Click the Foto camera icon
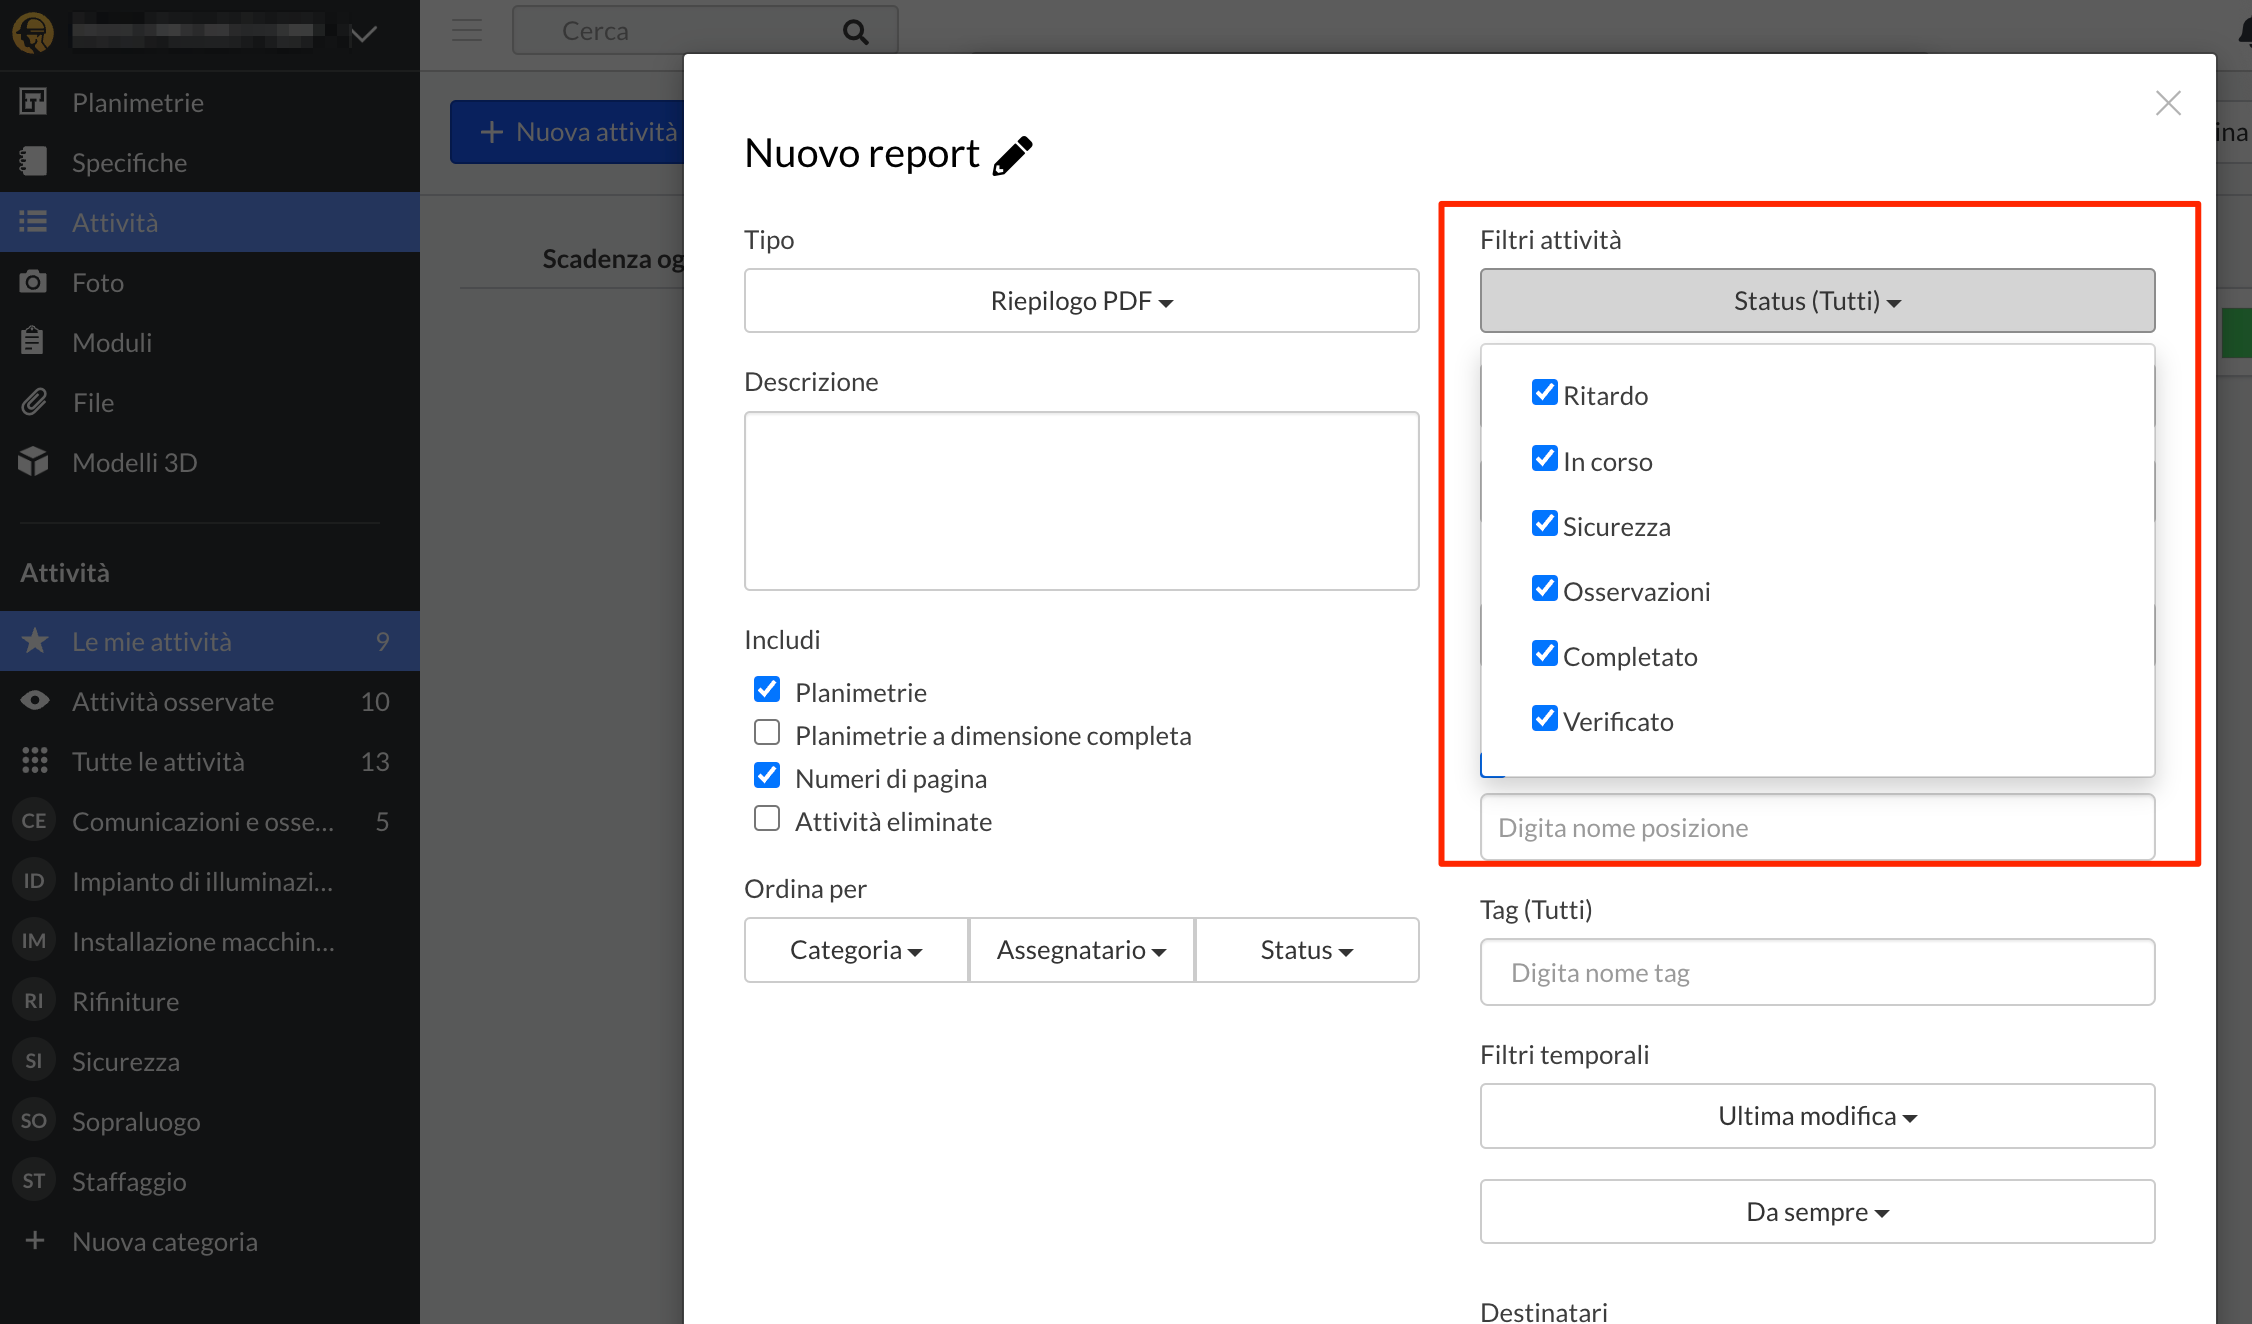This screenshot has width=2252, height=1324. tap(33, 282)
